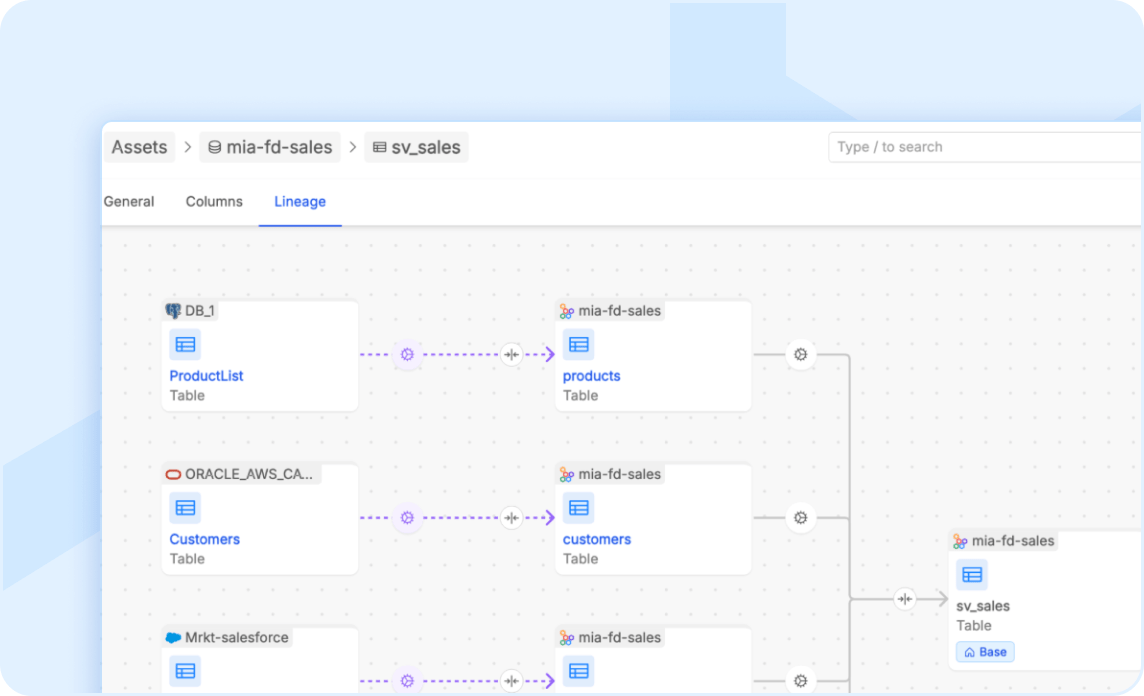Click the Customers source table icon
This screenshot has height=696, width=1144.
coord(185,508)
